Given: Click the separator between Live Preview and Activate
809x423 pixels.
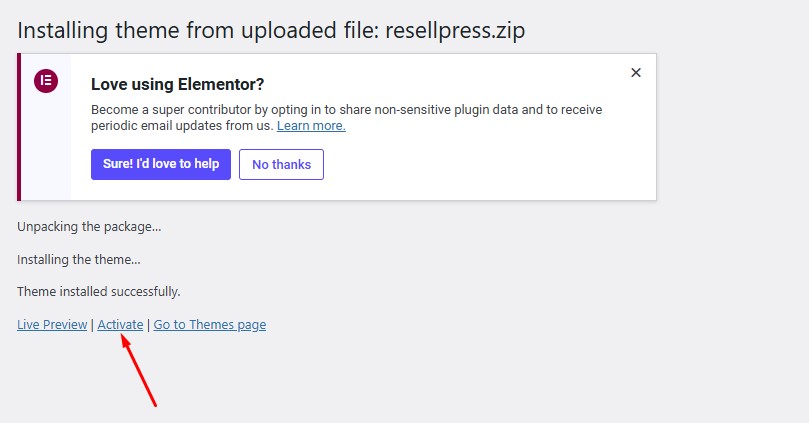Looking at the screenshot, I should click(x=92, y=325).
